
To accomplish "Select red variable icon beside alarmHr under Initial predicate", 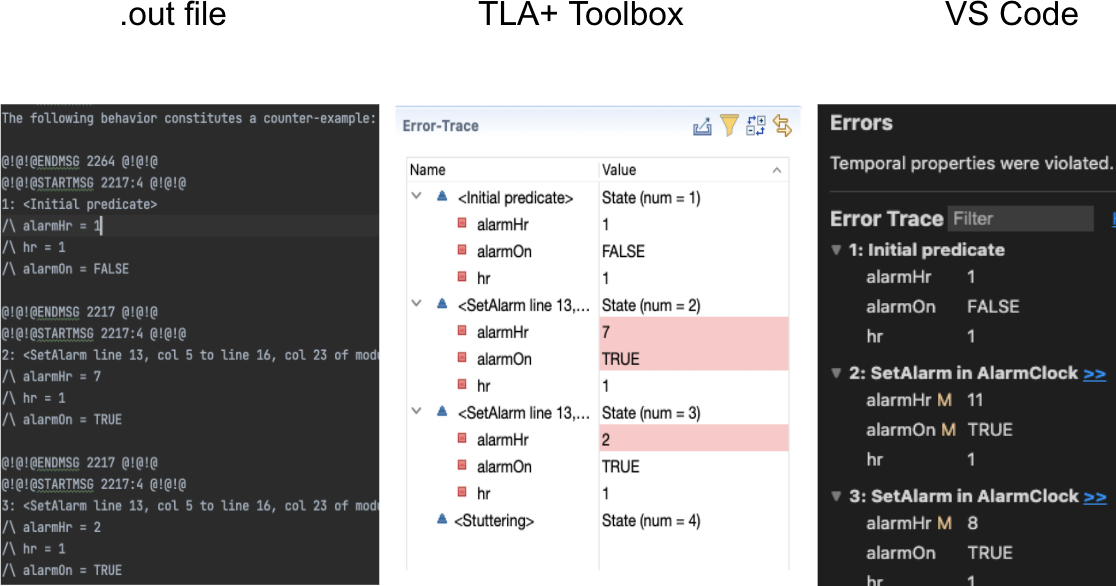I will pyautogui.click(x=462, y=224).
